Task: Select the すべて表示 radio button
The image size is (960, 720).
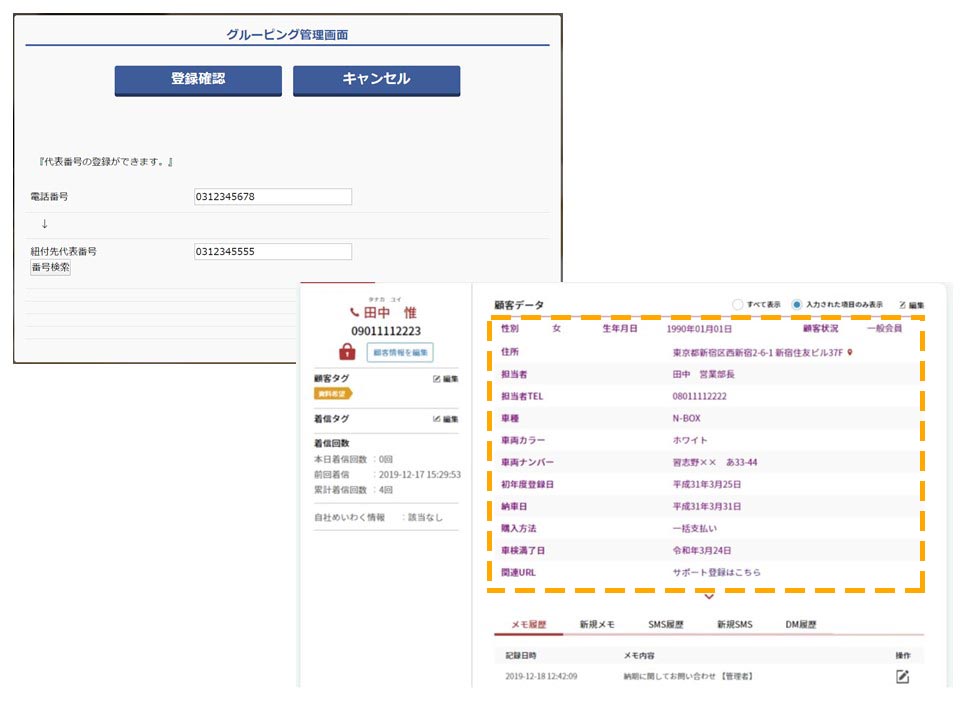Action: (x=738, y=304)
